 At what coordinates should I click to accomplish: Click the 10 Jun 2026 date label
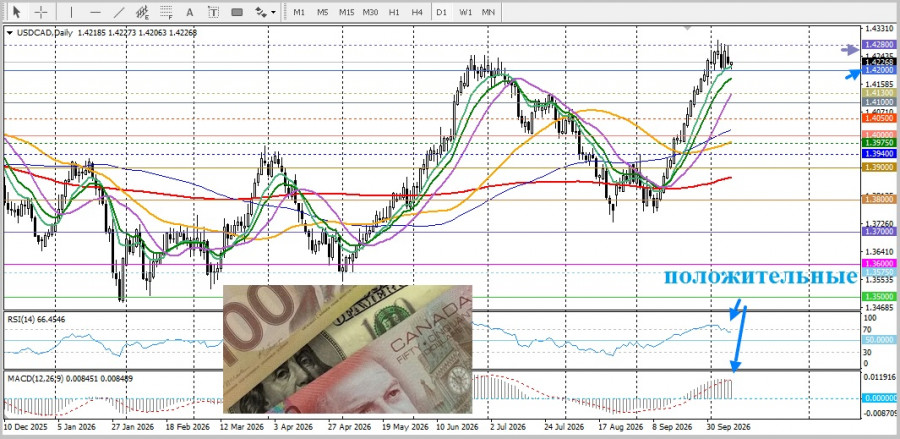(x=457, y=428)
